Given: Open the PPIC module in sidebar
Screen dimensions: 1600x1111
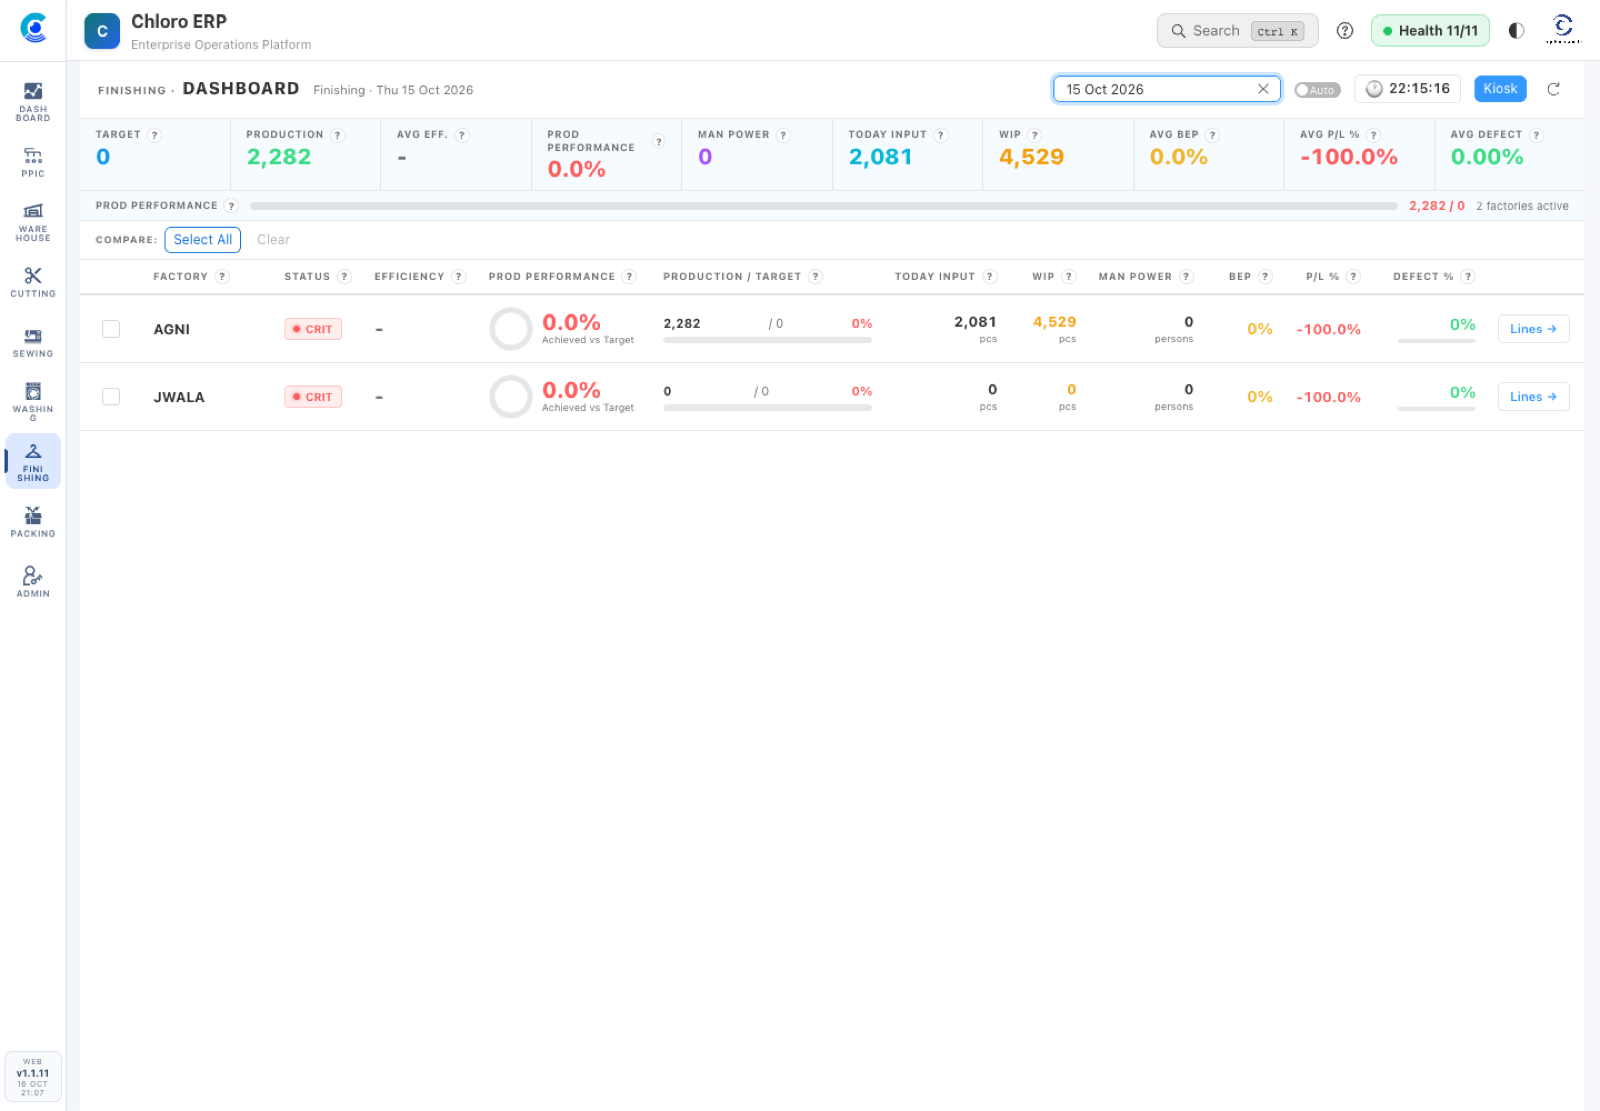Looking at the screenshot, I should (33, 162).
